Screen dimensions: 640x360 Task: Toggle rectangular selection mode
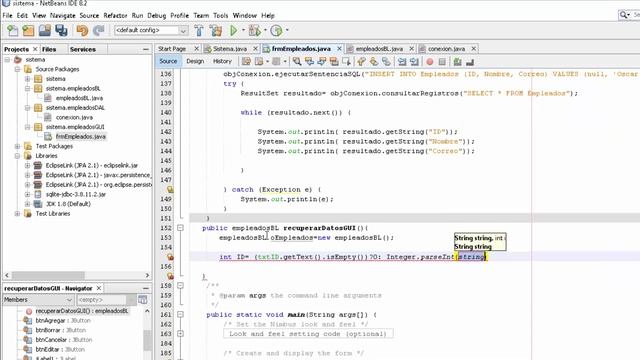[x=347, y=62]
